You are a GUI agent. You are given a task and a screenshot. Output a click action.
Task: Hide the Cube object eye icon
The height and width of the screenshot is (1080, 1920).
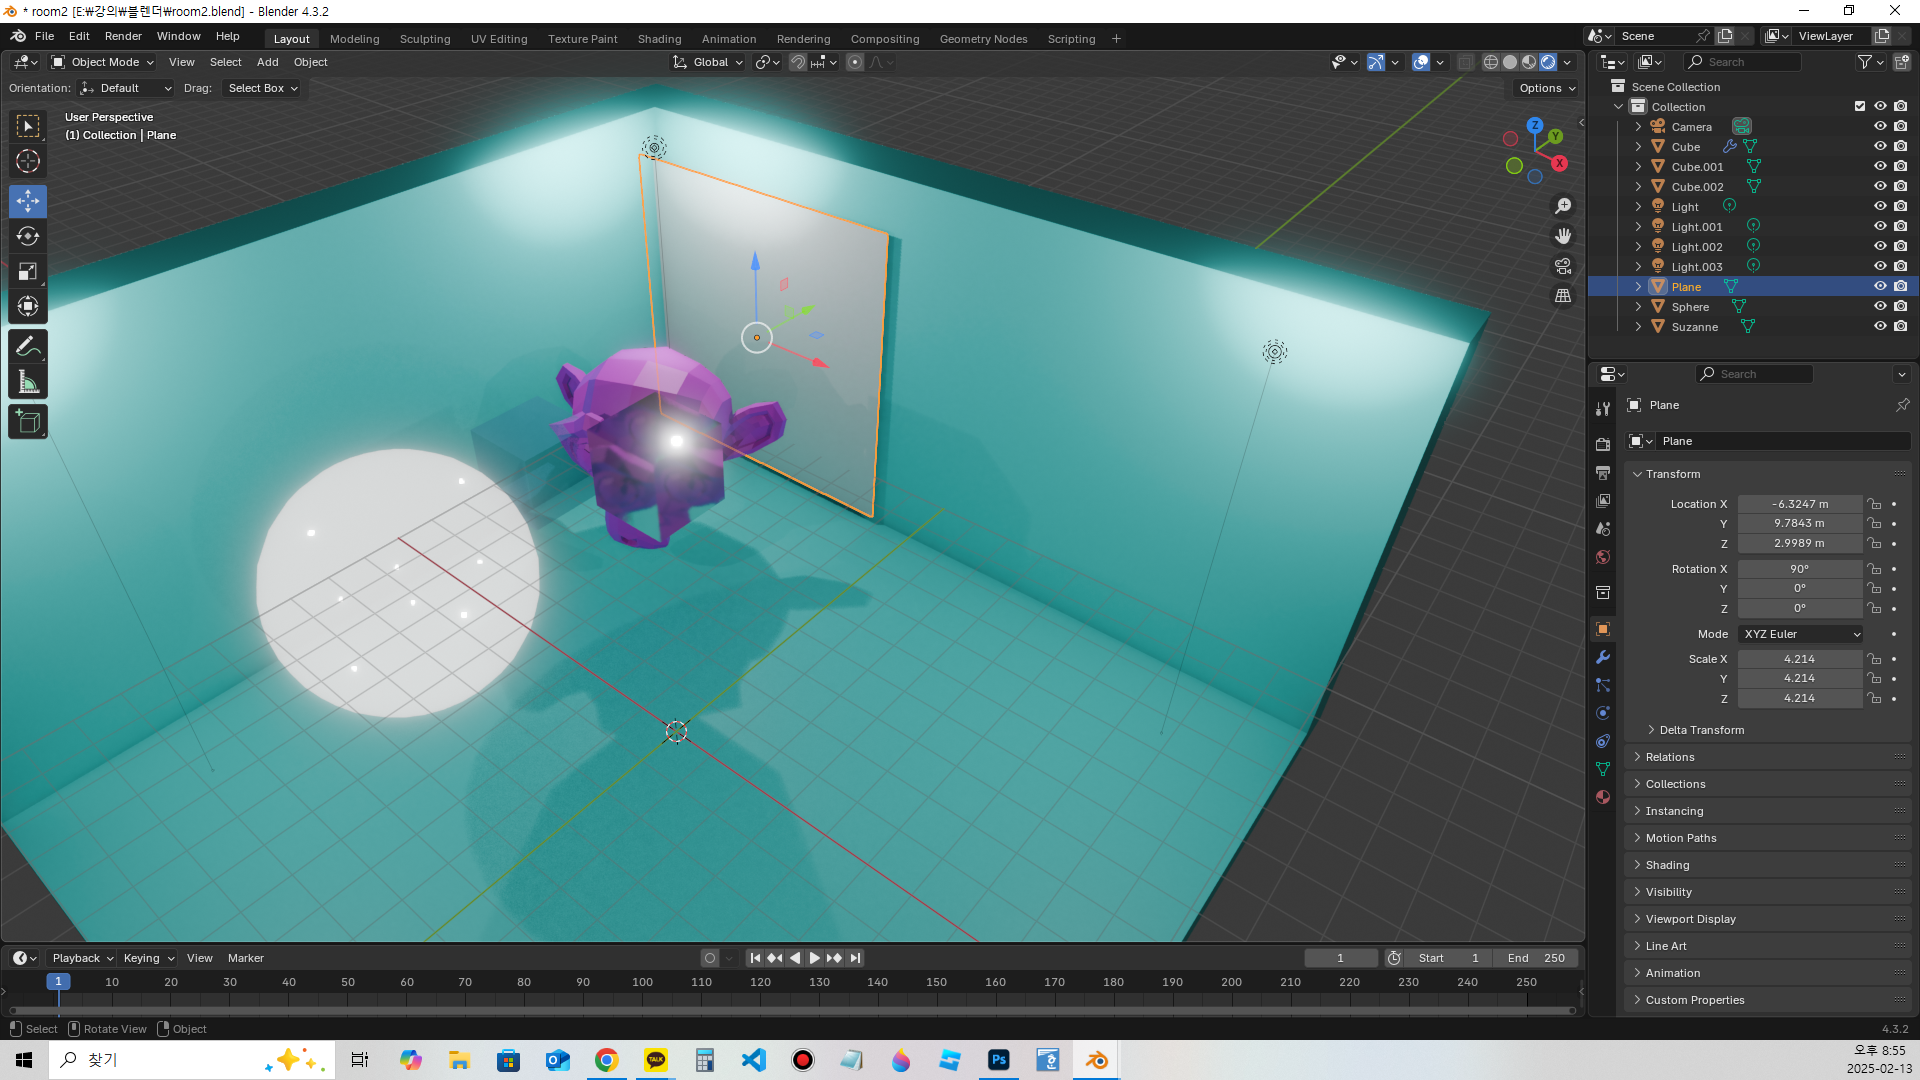pos(1880,146)
